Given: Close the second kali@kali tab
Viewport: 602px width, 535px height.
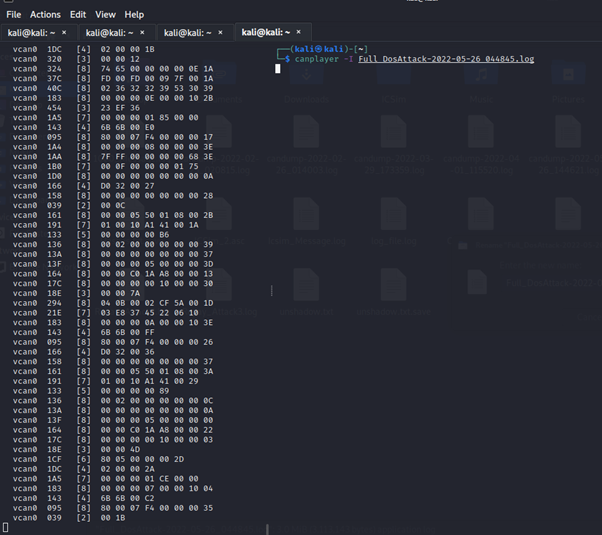Looking at the screenshot, I should tap(142, 33).
